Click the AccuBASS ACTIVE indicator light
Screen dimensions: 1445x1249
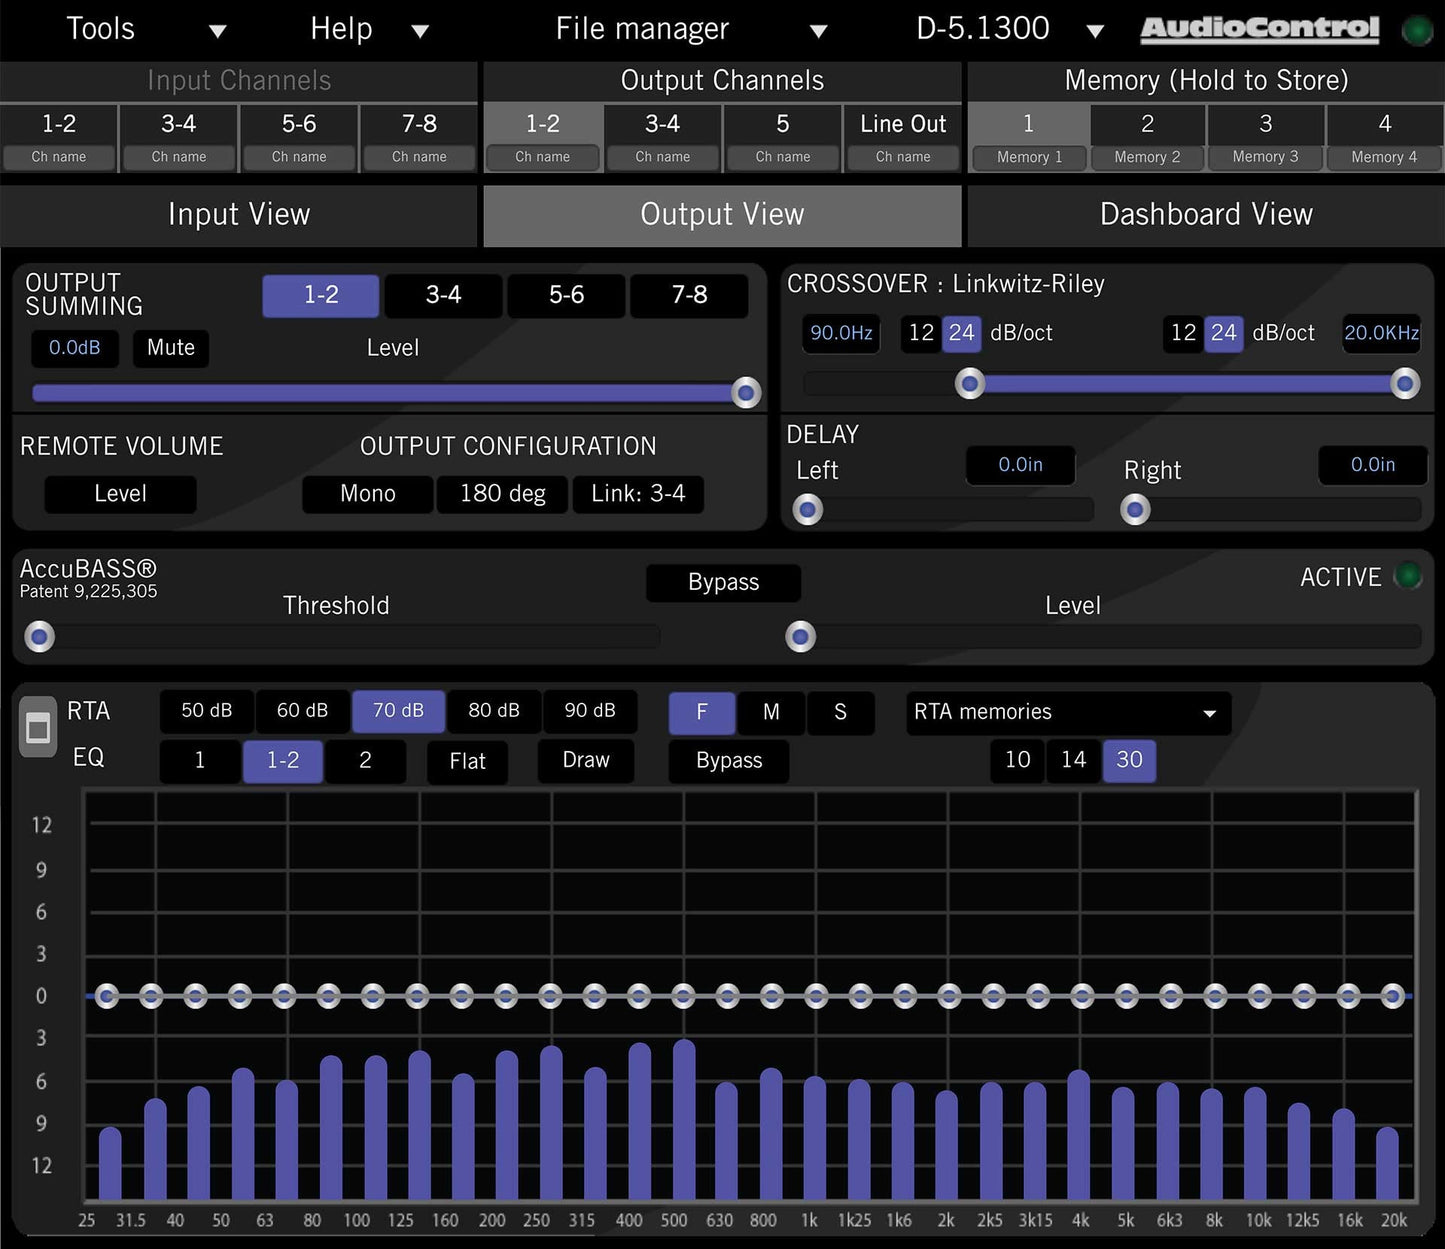tap(1407, 576)
